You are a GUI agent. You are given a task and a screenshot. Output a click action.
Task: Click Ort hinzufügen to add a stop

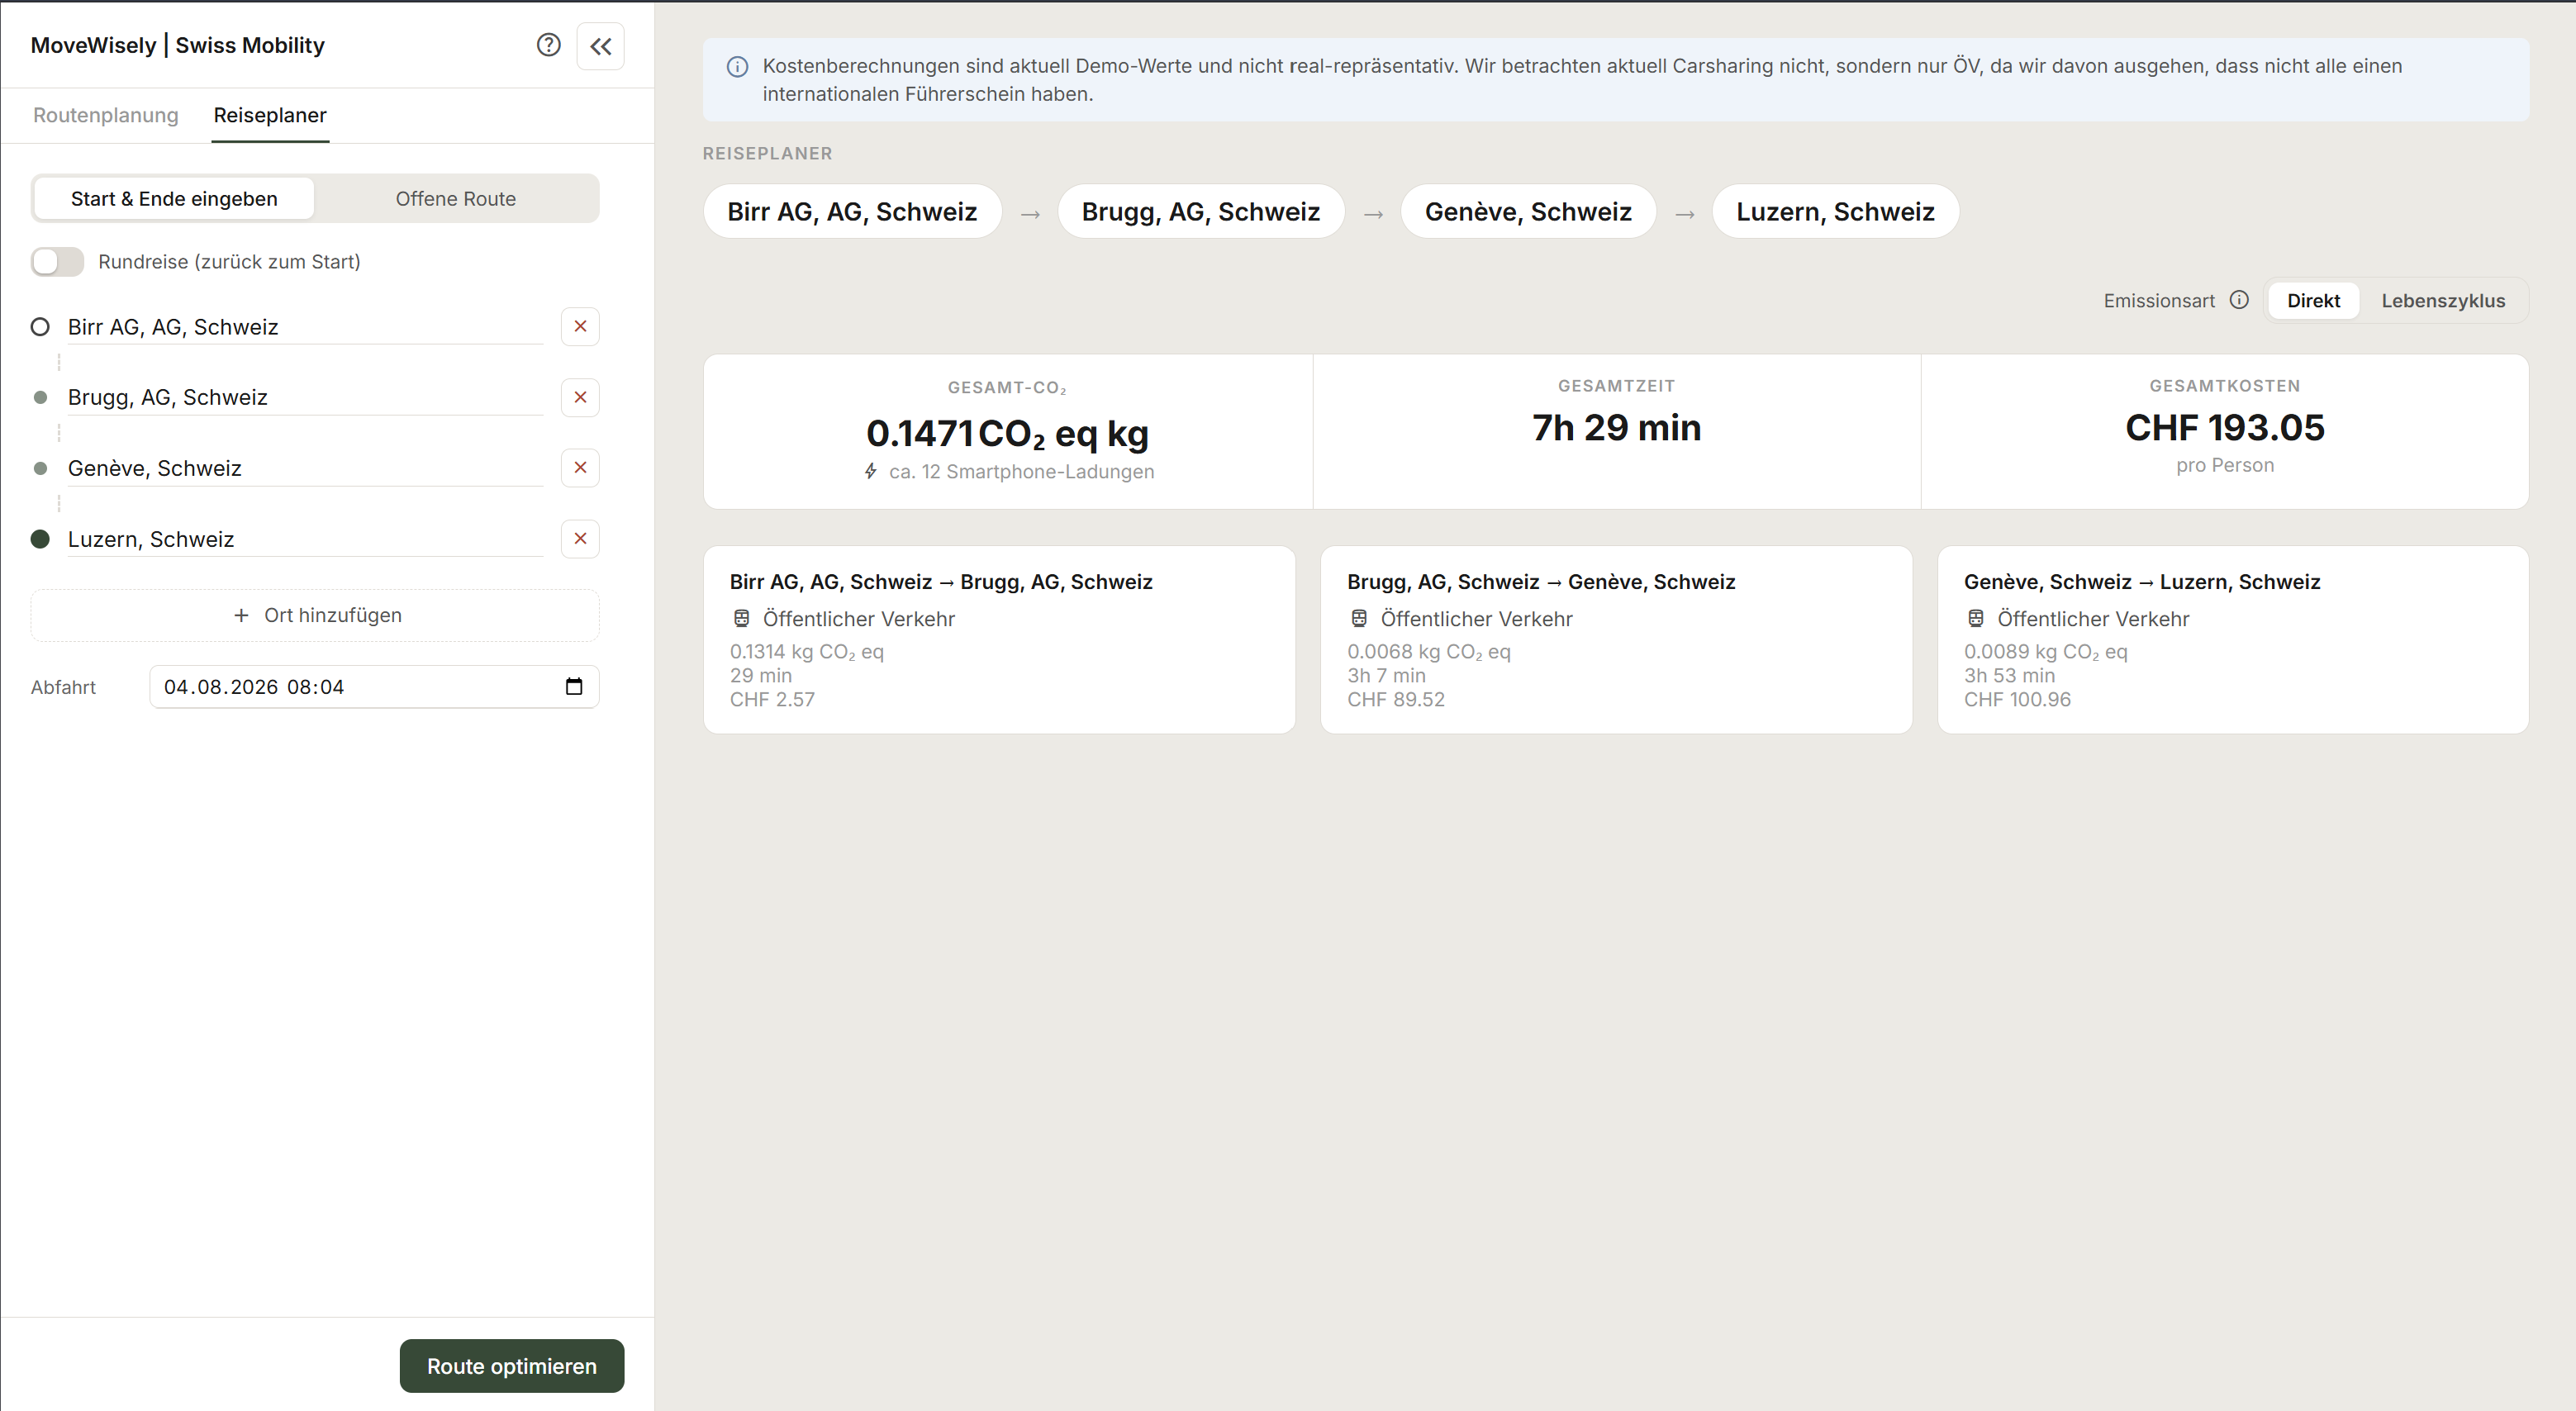tap(315, 615)
